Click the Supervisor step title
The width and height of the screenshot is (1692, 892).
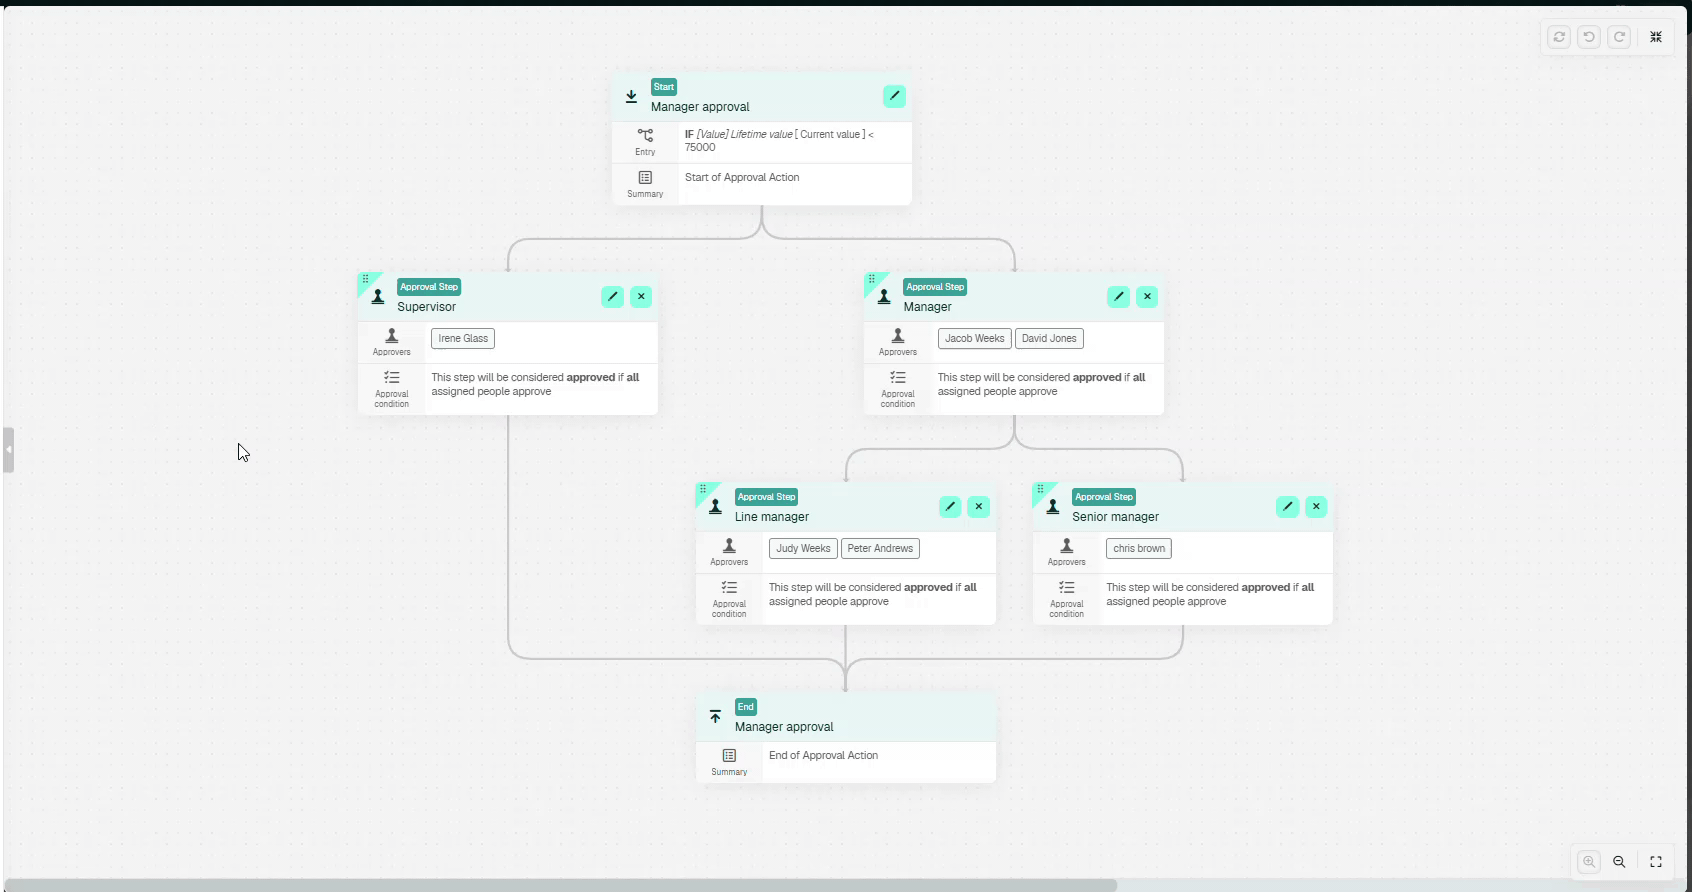pyautogui.click(x=426, y=307)
